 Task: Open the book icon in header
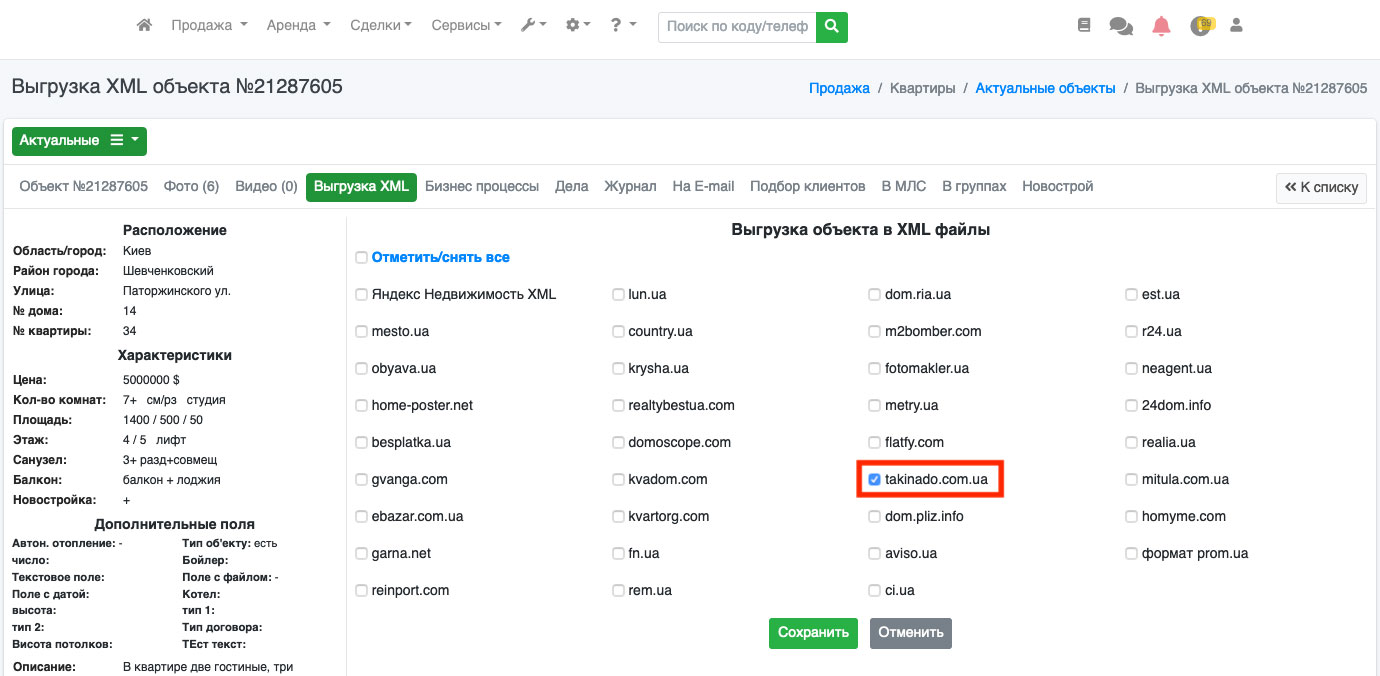pyautogui.click(x=1084, y=26)
